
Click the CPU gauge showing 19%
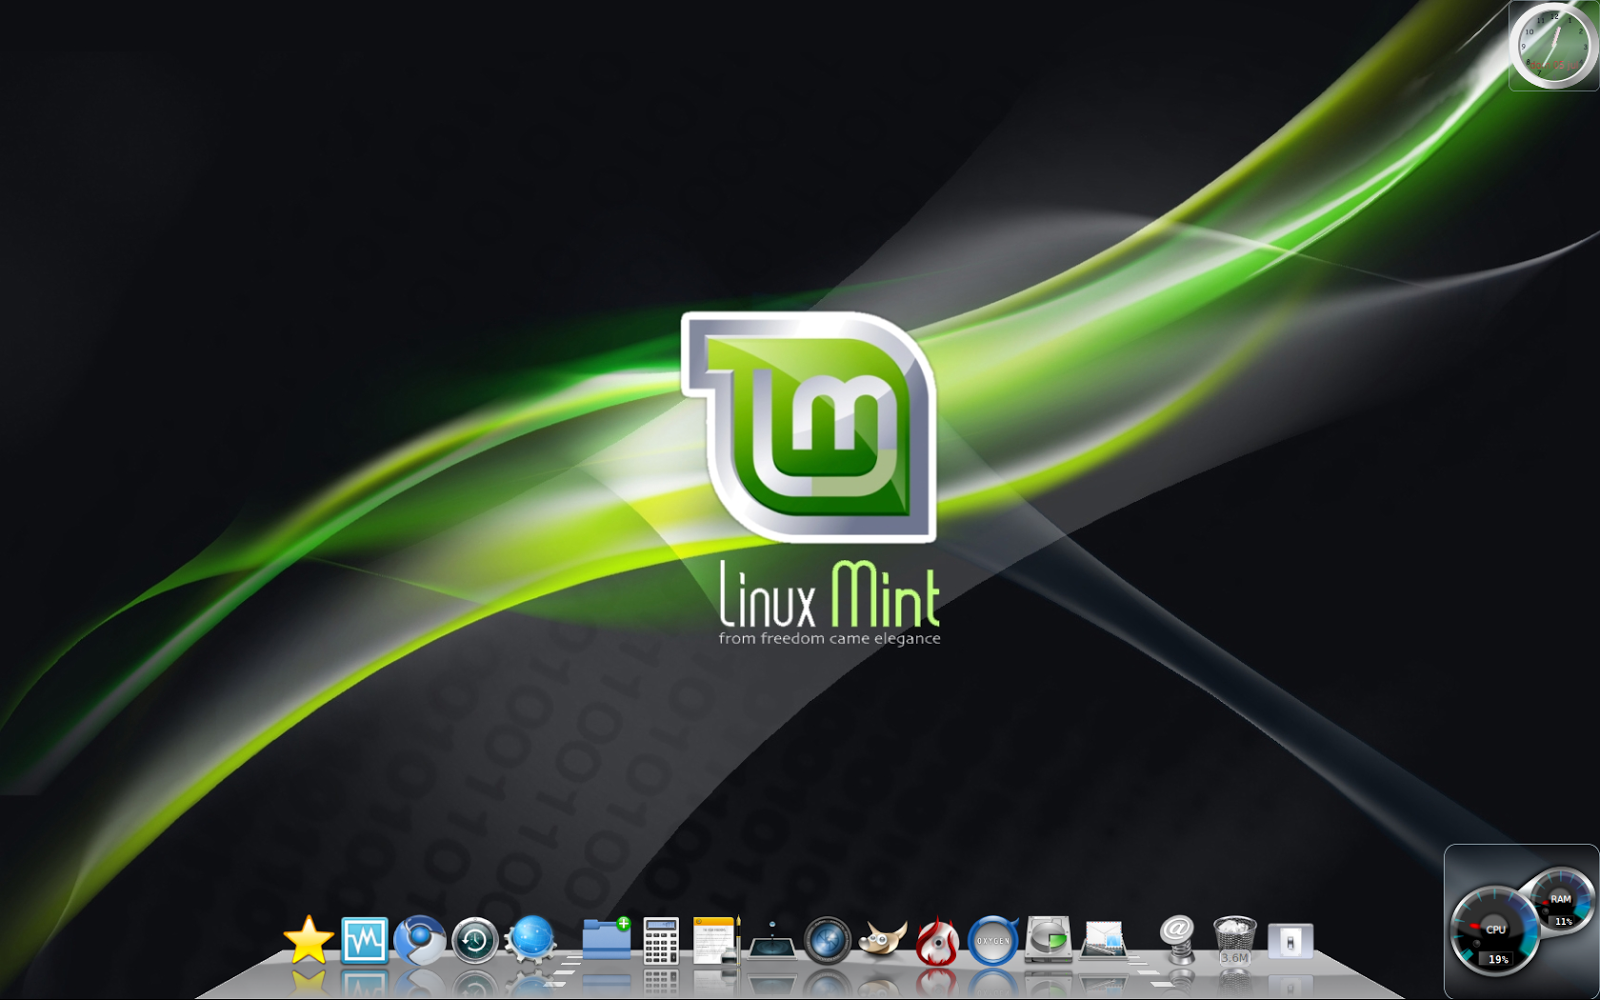(x=1496, y=931)
